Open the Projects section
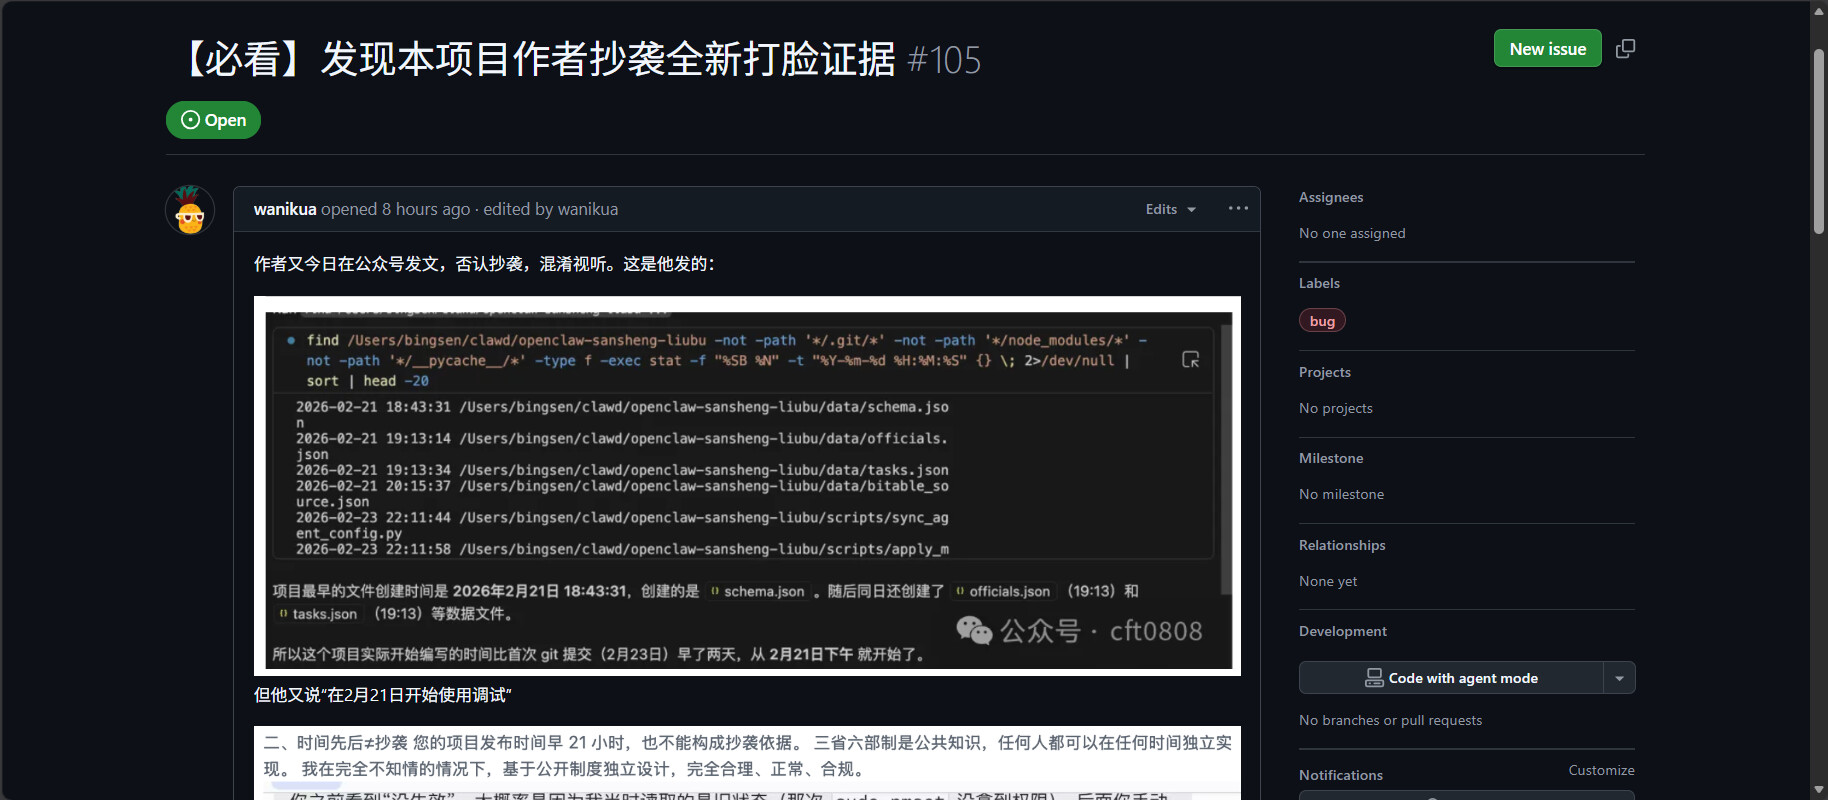The image size is (1828, 800). tap(1325, 372)
